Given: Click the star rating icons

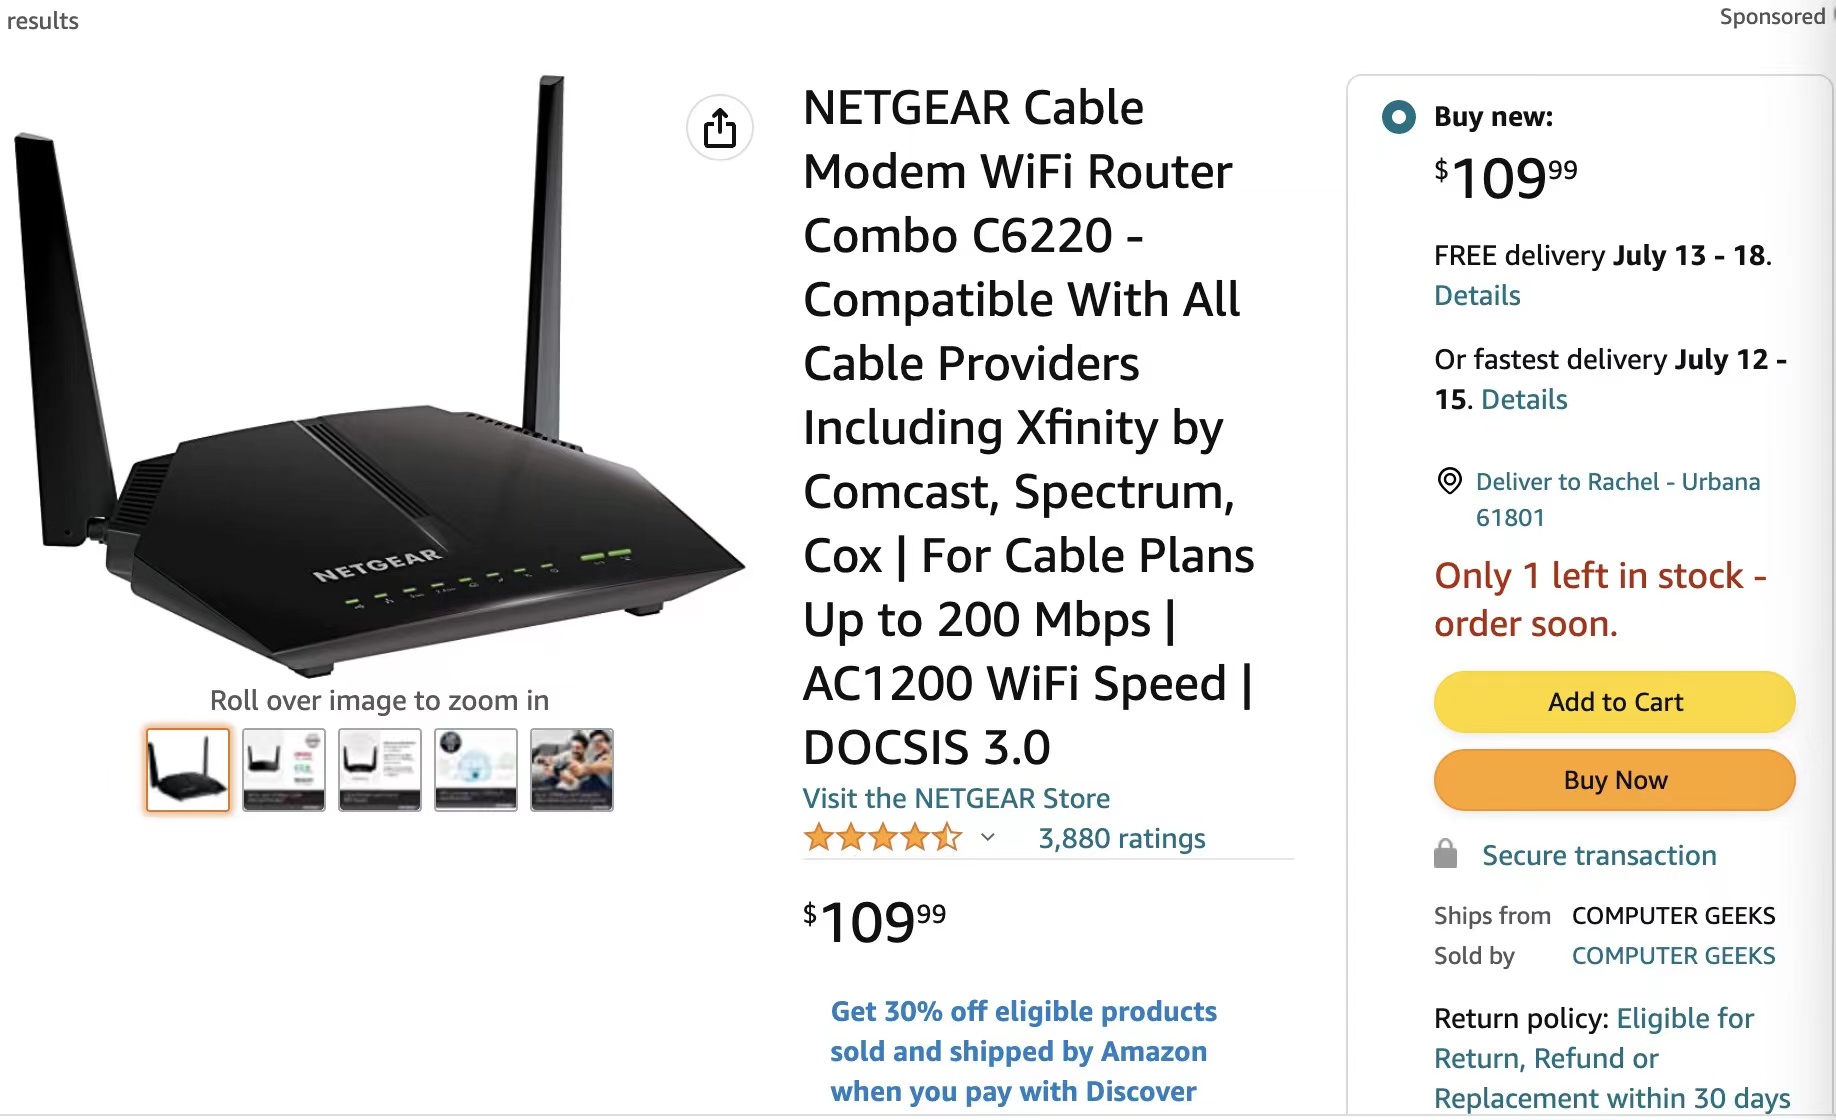Looking at the screenshot, I should coord(882,838).
